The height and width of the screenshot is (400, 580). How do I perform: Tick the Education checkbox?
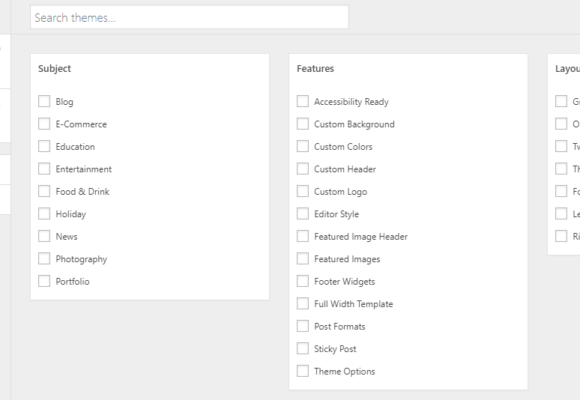click(44, 146)
